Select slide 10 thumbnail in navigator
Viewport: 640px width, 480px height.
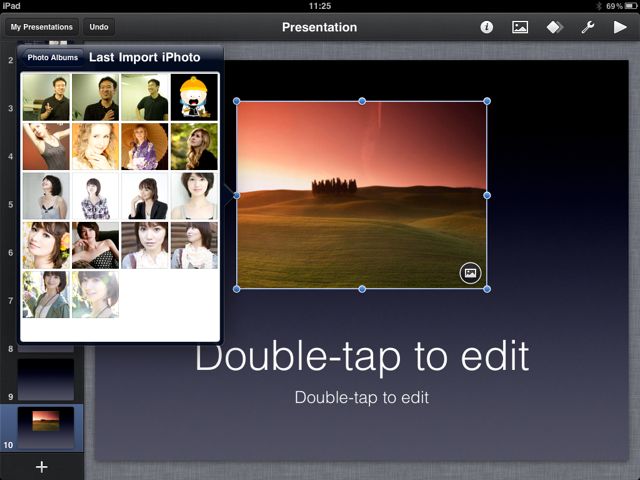tap(46, 427)
